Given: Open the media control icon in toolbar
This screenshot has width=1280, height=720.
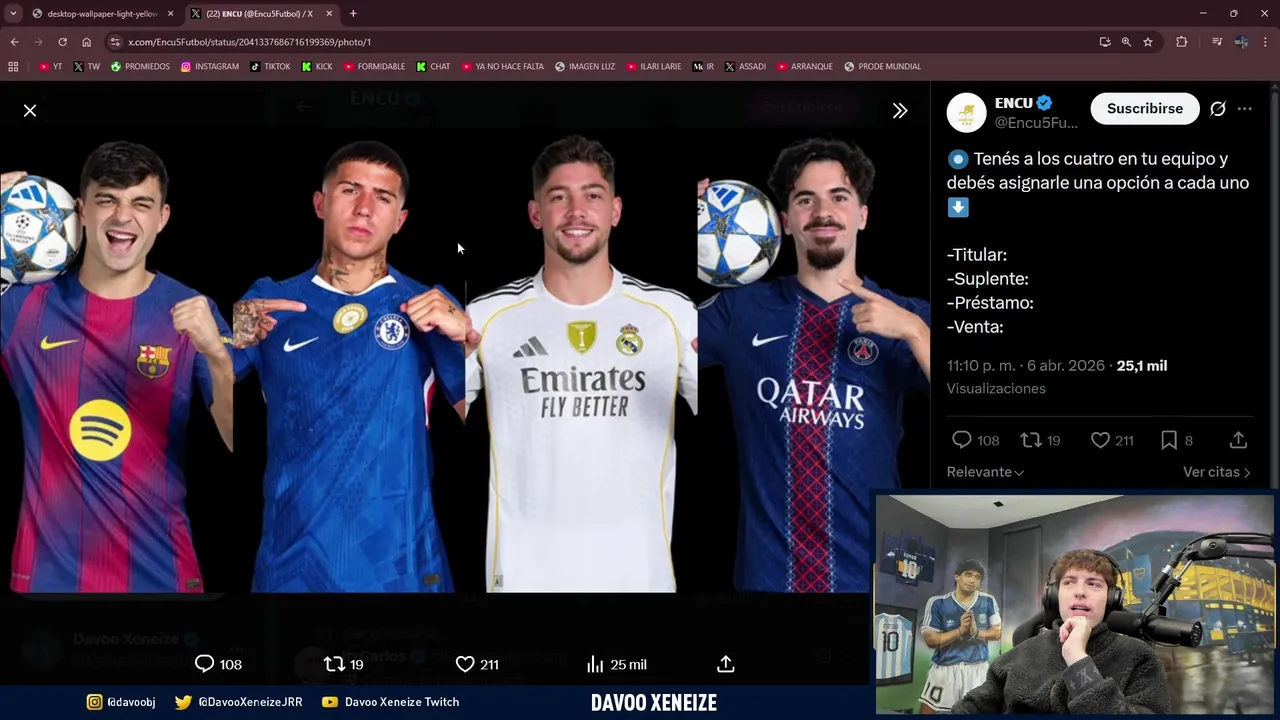Looking at the screenshot, I should pyautogui.click(x=1217, y=42).
